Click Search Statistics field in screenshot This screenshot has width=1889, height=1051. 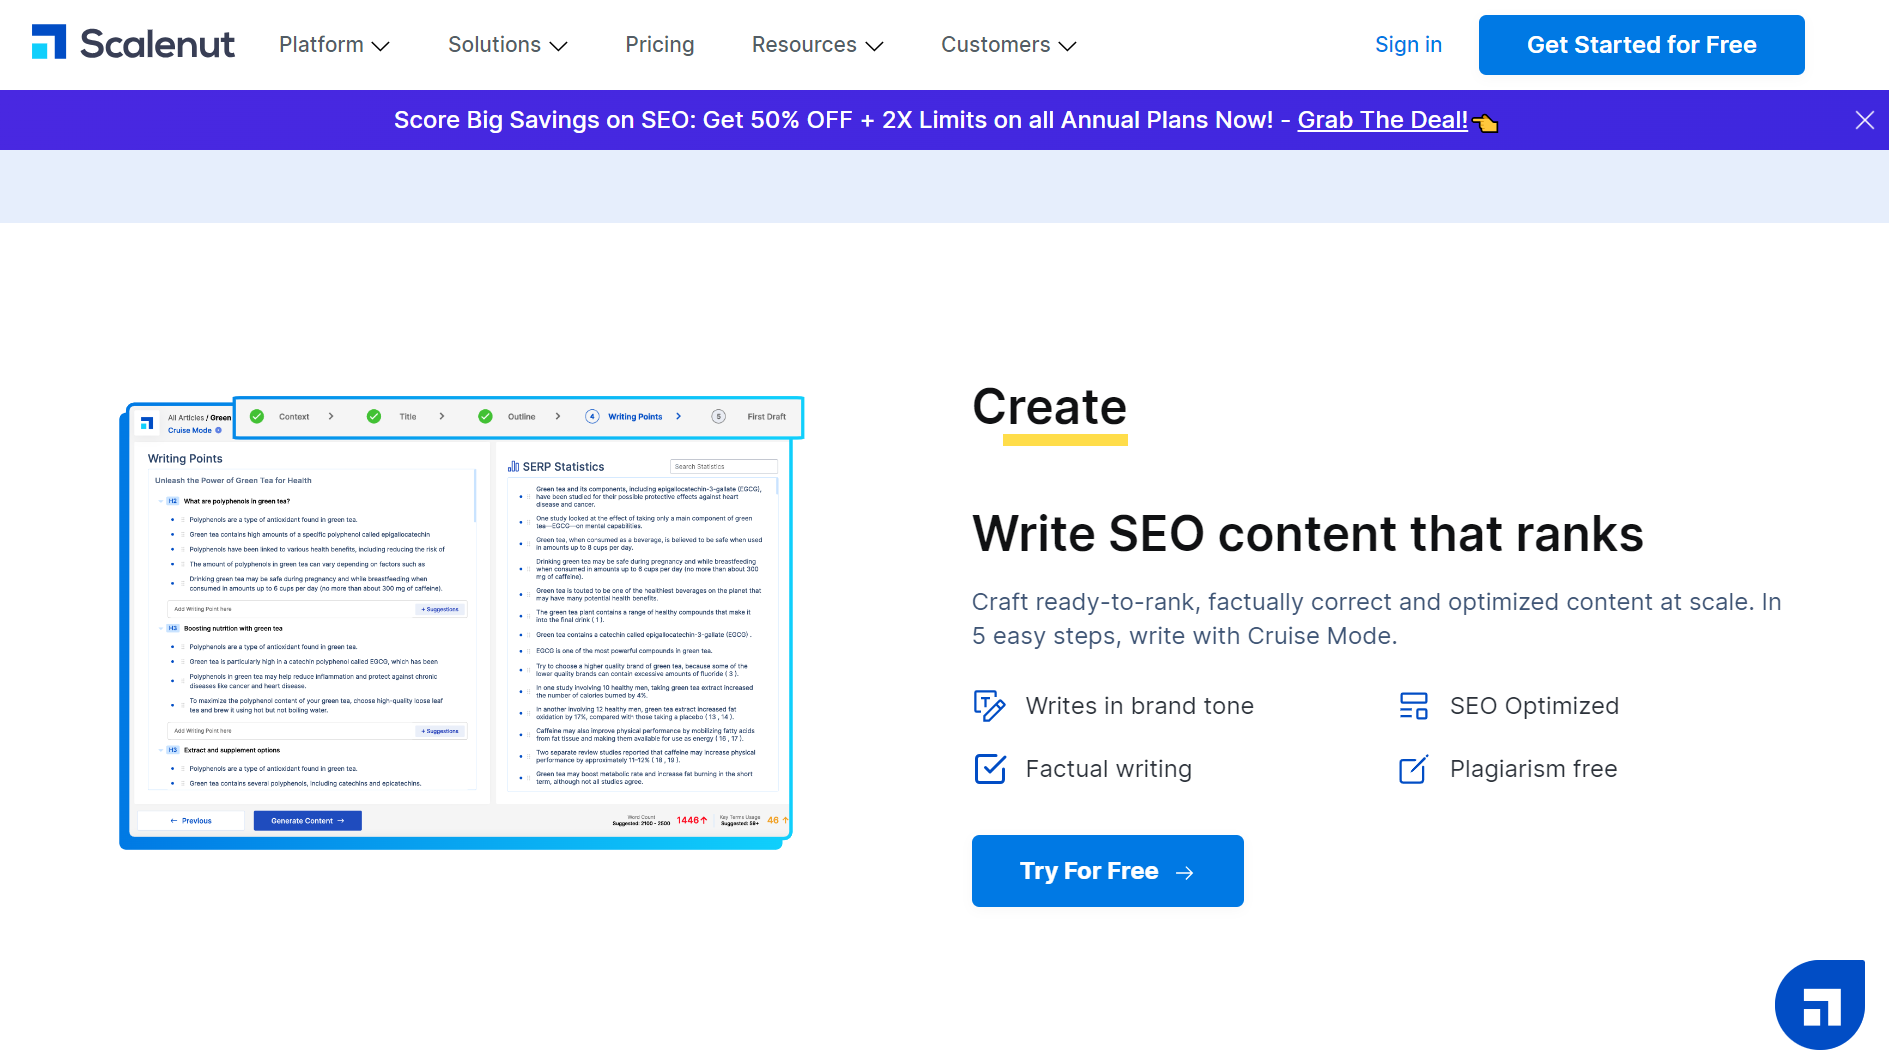(x=723, y=467)
